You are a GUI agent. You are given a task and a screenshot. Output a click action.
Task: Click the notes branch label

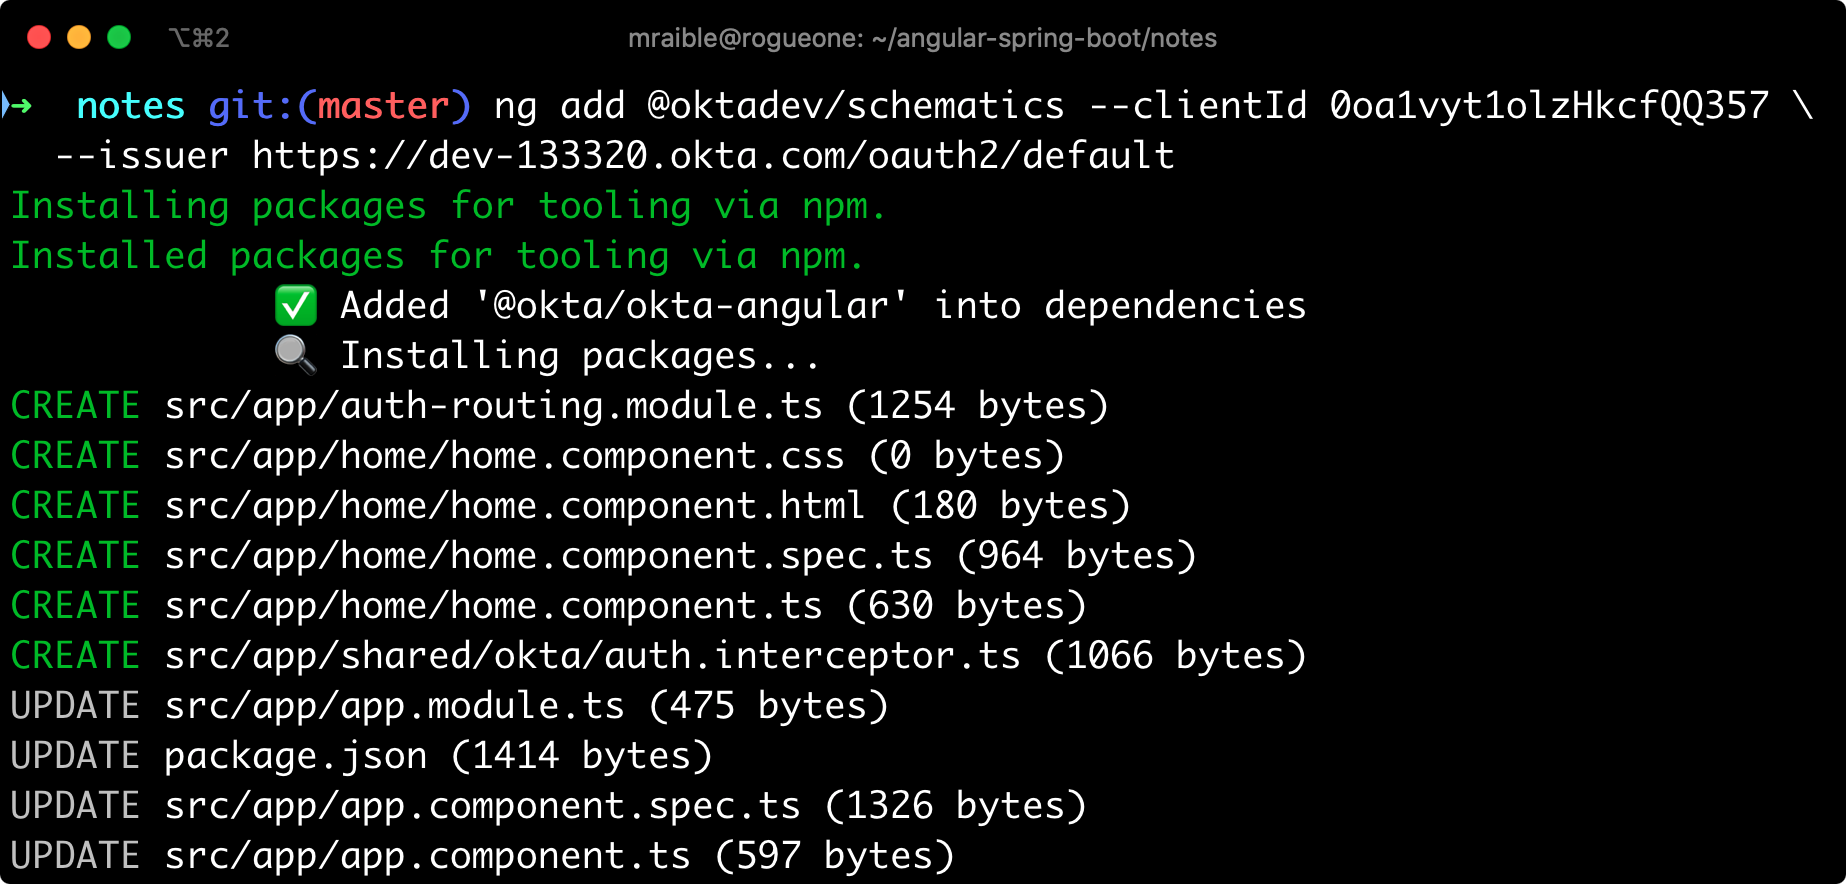coord(130,105)
